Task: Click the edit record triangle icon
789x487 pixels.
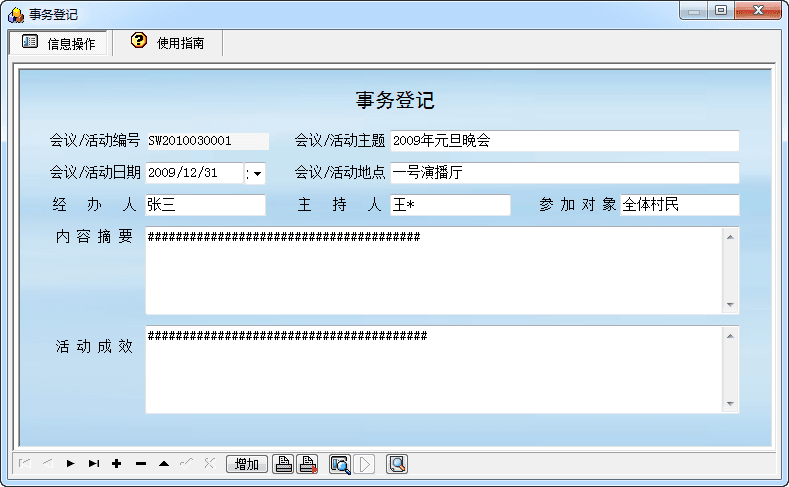Action: pos(163,464)
